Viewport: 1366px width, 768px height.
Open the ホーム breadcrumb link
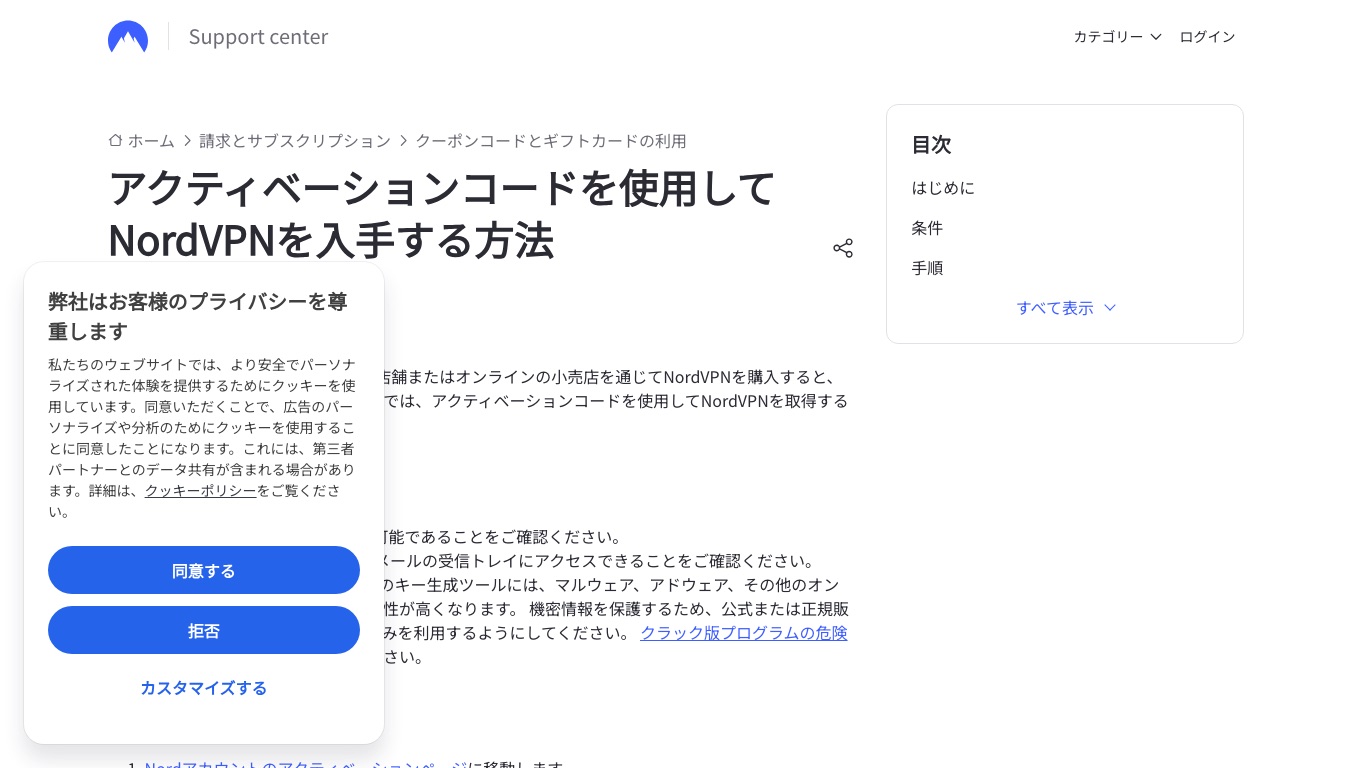click(151, 141)
